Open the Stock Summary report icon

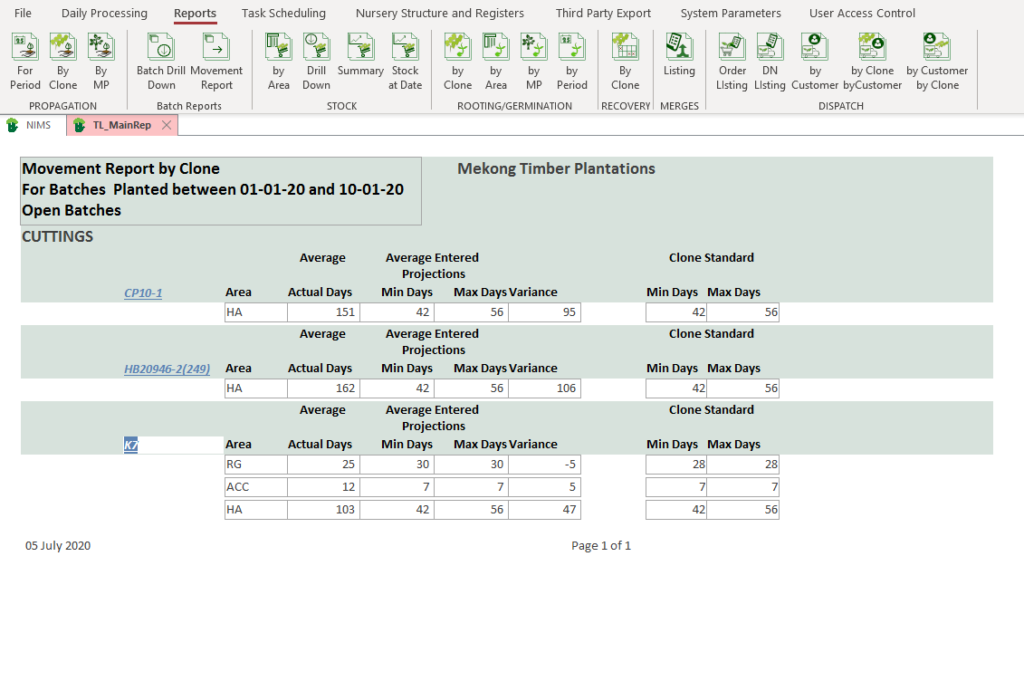tap(360, 48)
